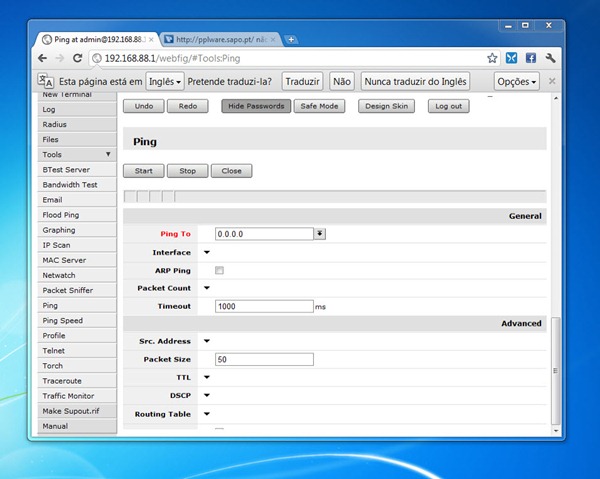This screenshot has height=479, width=600.
Task: Click the Ping To address field
Action: coord(264,234)
